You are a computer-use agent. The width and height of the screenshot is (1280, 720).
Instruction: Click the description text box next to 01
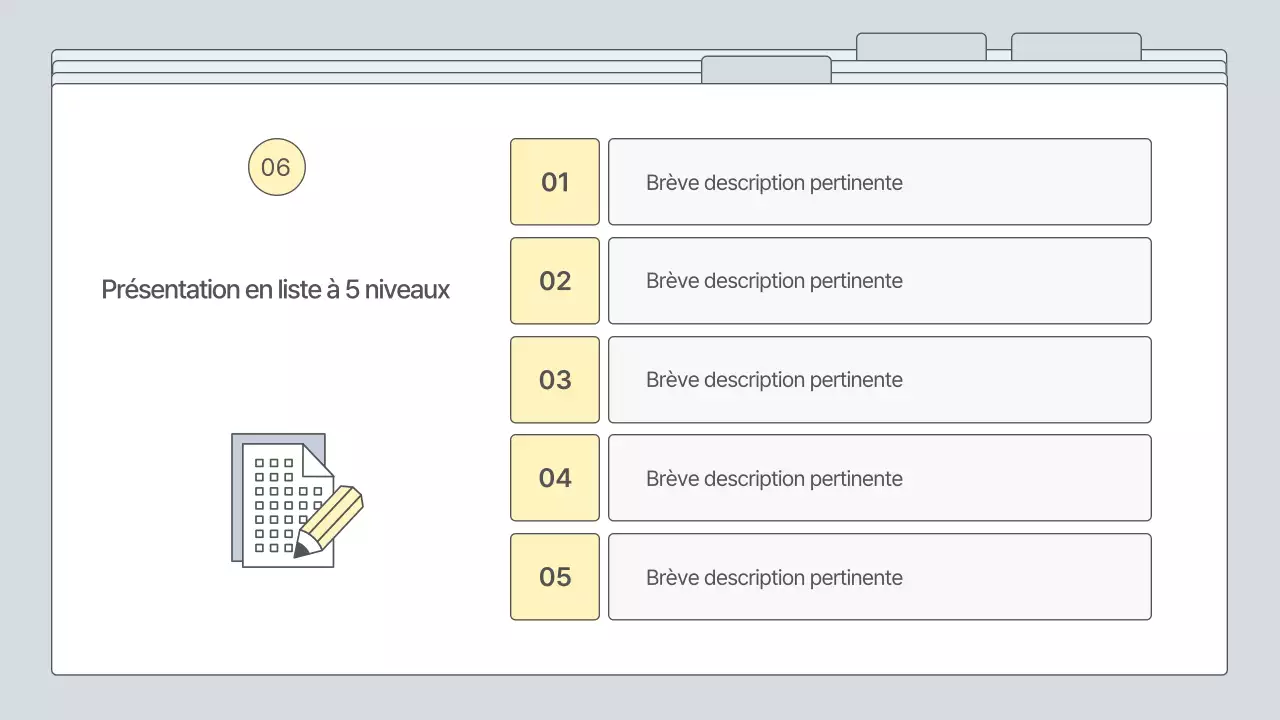tap(880, 182)
